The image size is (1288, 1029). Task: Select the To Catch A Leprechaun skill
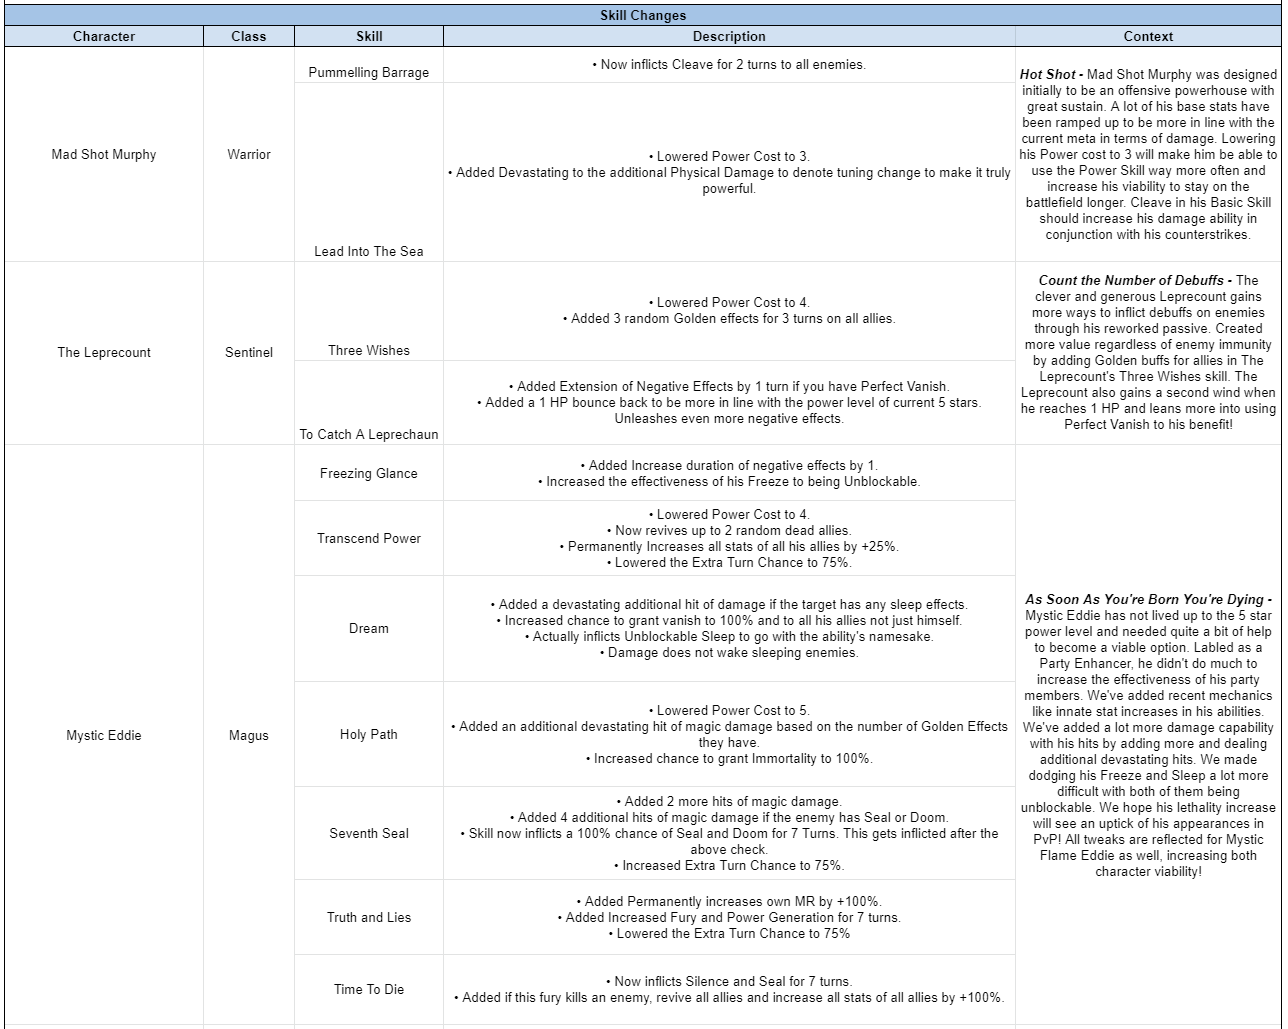[369, 434]
